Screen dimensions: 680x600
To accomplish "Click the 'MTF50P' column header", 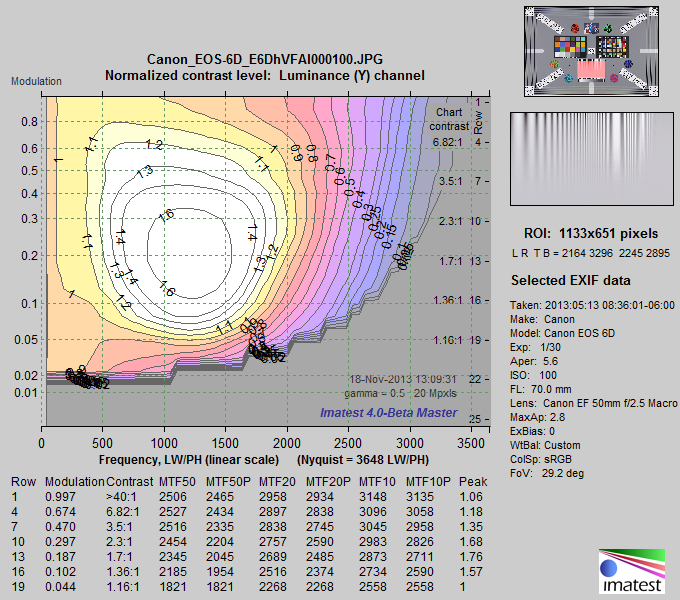I will coord(228,482).
